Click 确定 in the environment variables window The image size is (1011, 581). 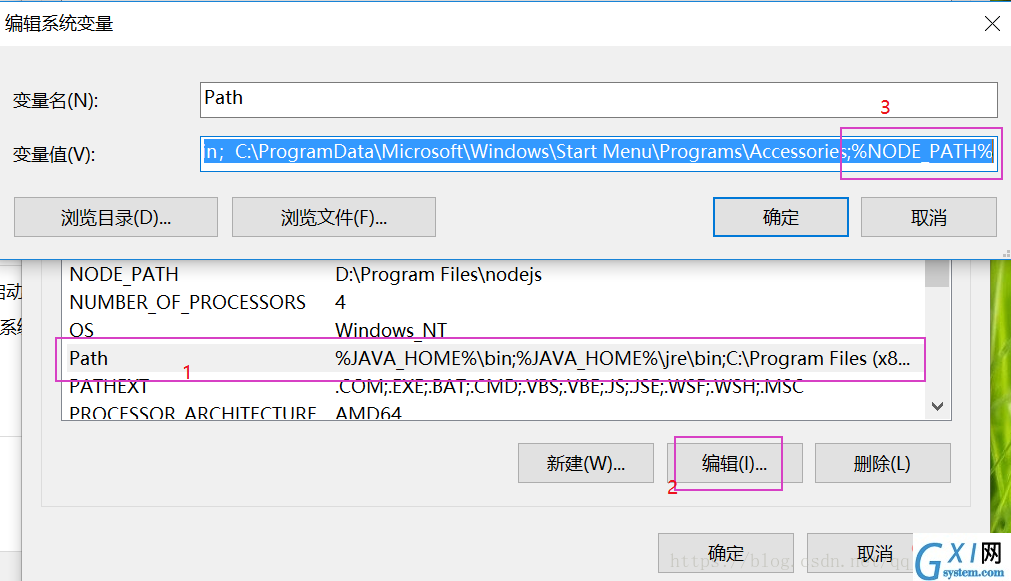726,553
